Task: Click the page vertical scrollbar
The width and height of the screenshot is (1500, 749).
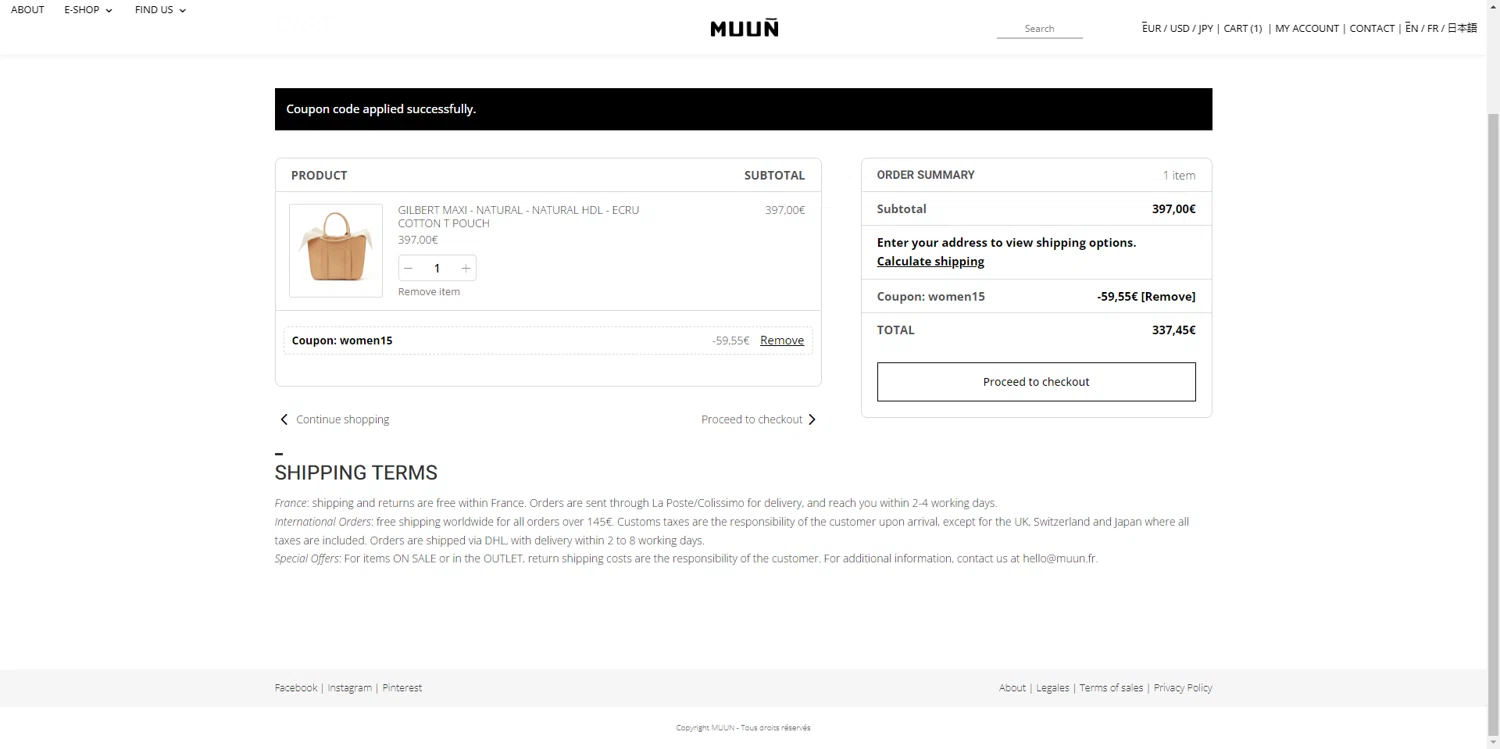Action: click(1493, 400)
